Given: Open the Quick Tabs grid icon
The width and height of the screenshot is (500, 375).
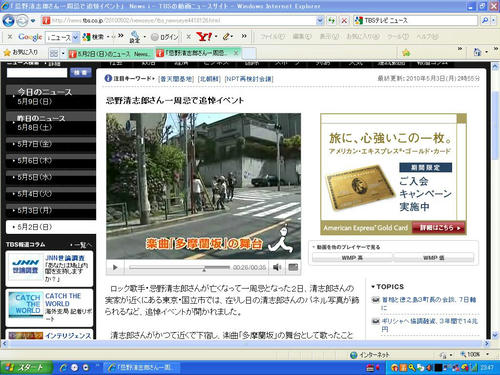Looking at the screenshot, I should click(x=53, y=53).
